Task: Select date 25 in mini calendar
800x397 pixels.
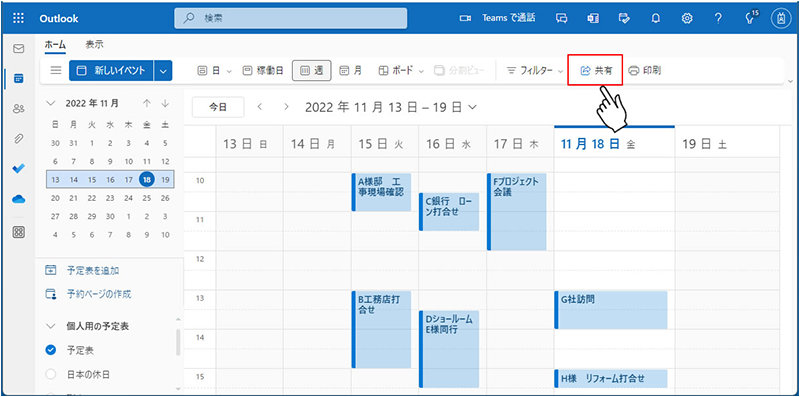Action: pyautogui.click(x=147, y=198)
